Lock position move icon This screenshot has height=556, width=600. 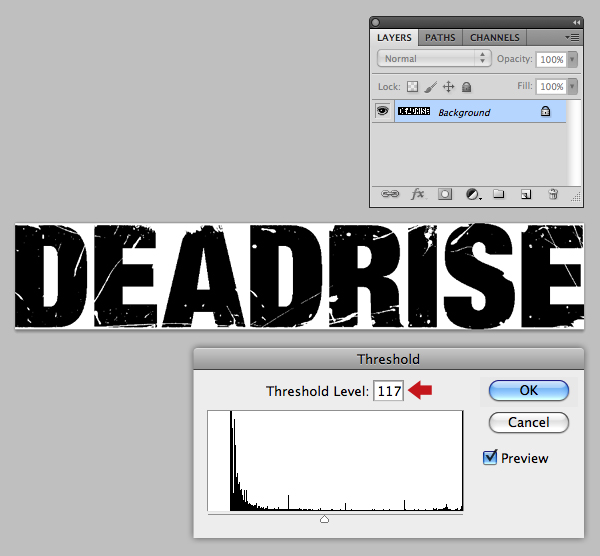448,87
